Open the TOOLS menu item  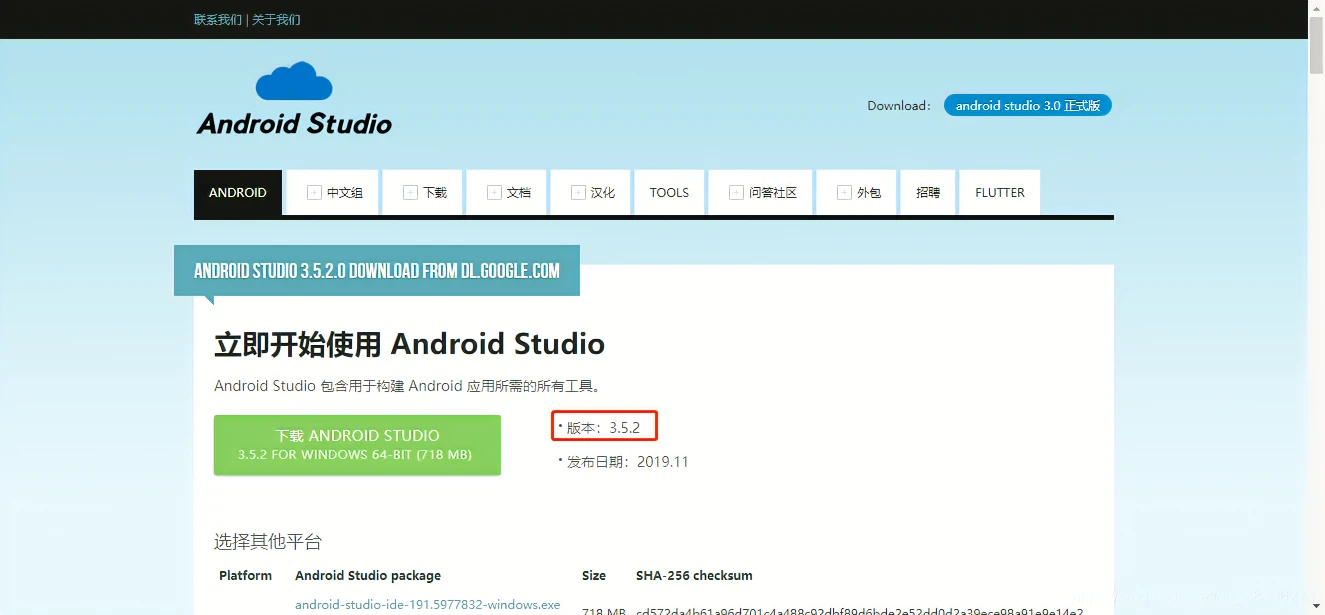[669, 192]
